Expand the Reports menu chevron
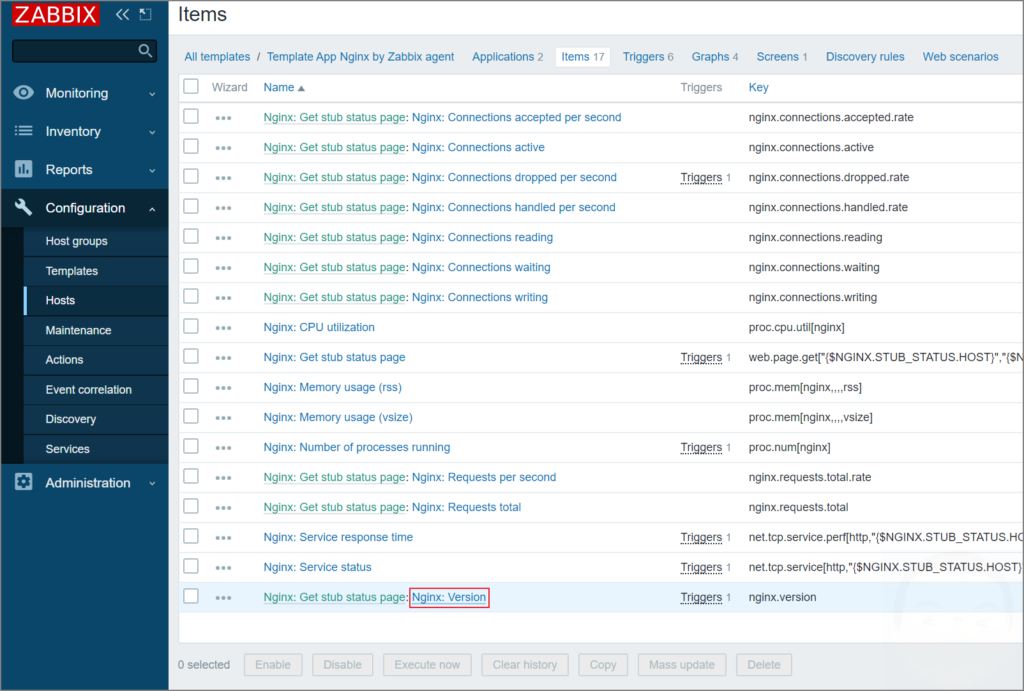 152,170
